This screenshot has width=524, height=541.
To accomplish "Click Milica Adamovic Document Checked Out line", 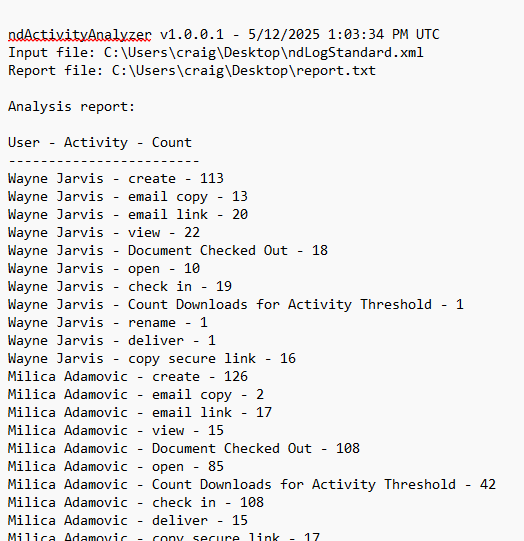I will click(184, 449).
